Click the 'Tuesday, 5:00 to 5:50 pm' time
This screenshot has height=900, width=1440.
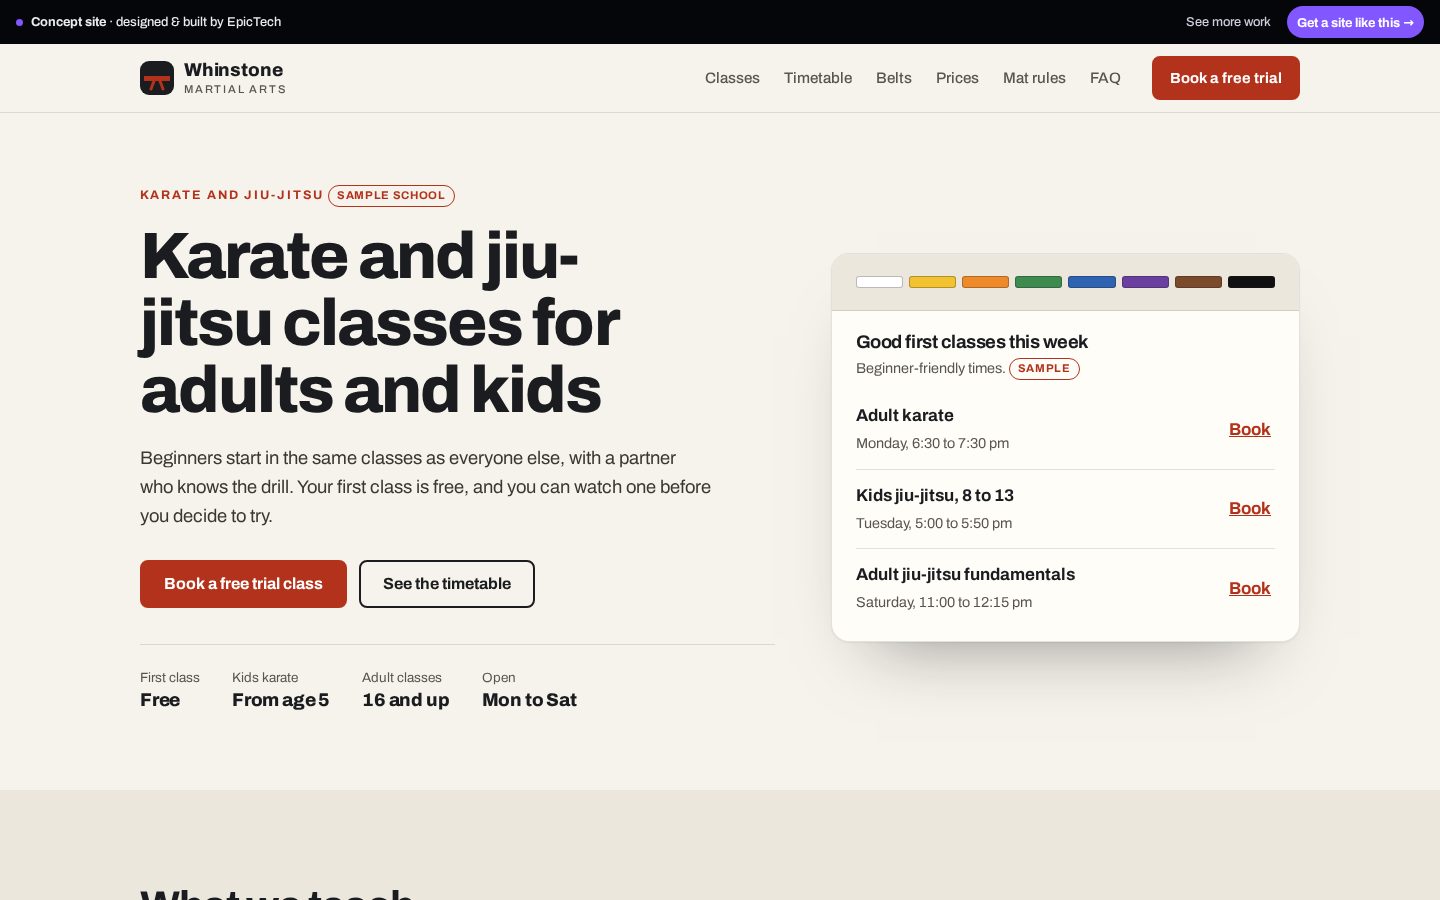tap(934, 523)
